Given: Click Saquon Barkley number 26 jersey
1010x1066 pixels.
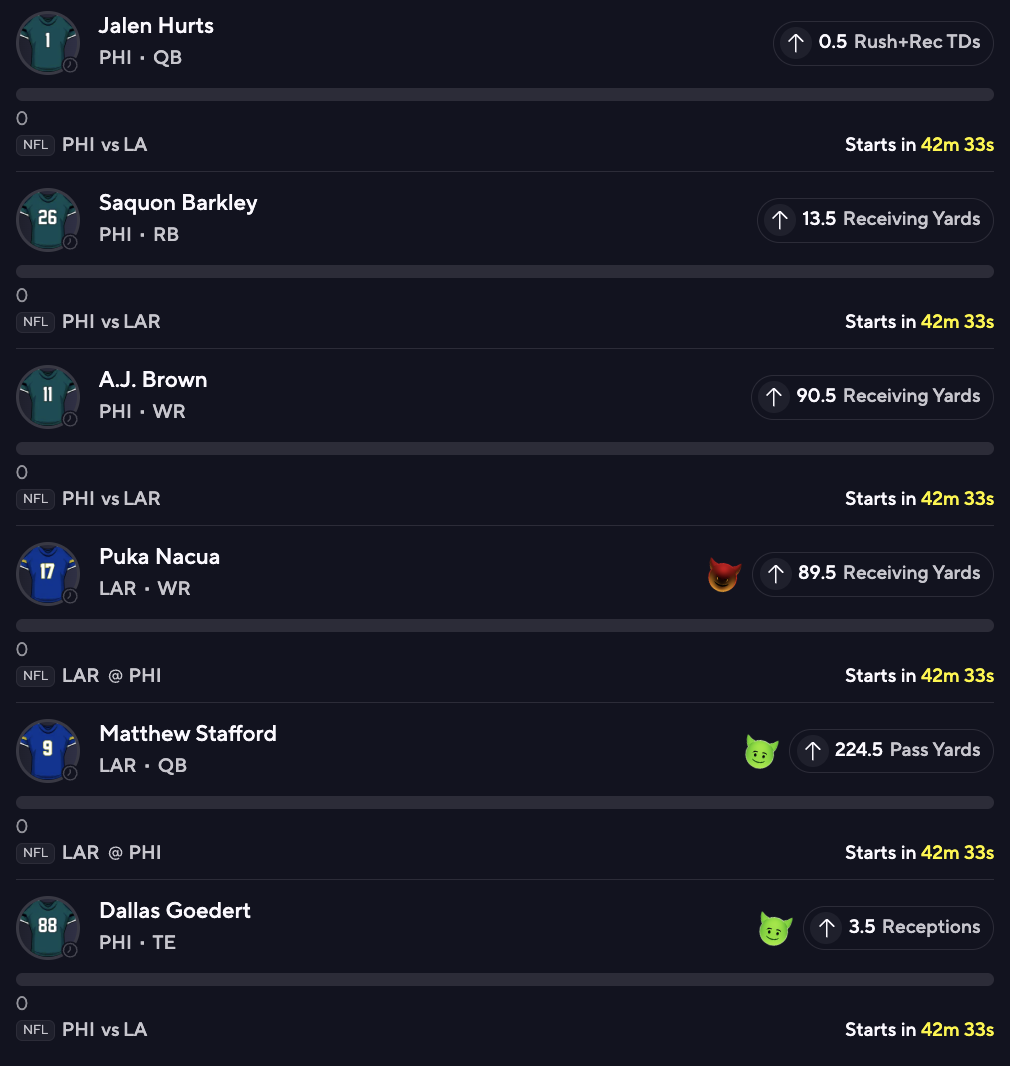Looking at the screenshot, I should (x=48, y=220).
